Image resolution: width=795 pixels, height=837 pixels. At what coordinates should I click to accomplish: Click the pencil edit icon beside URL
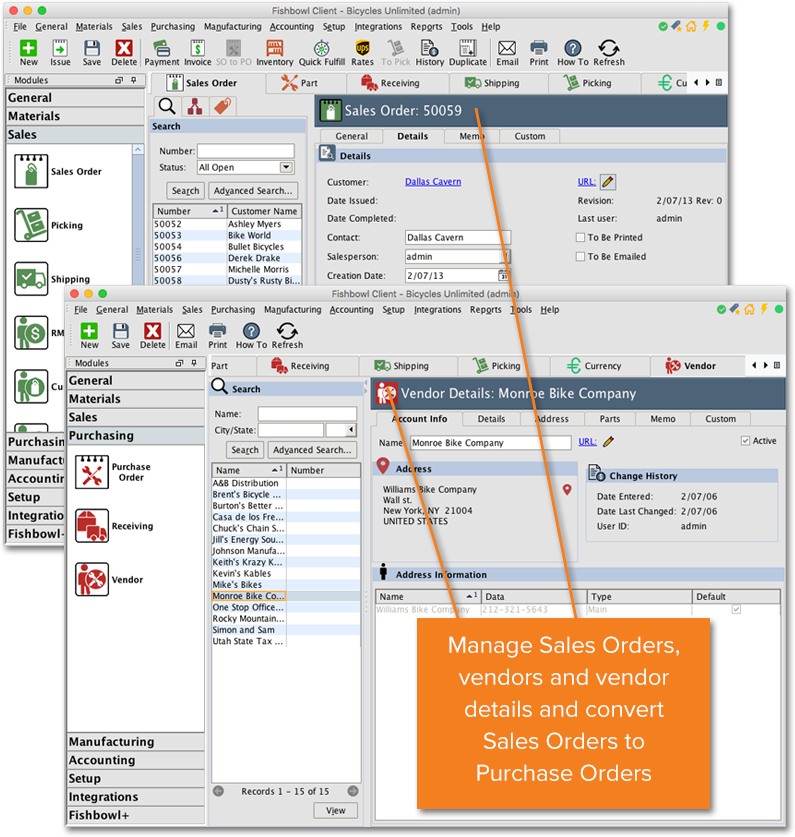[608, 182]
